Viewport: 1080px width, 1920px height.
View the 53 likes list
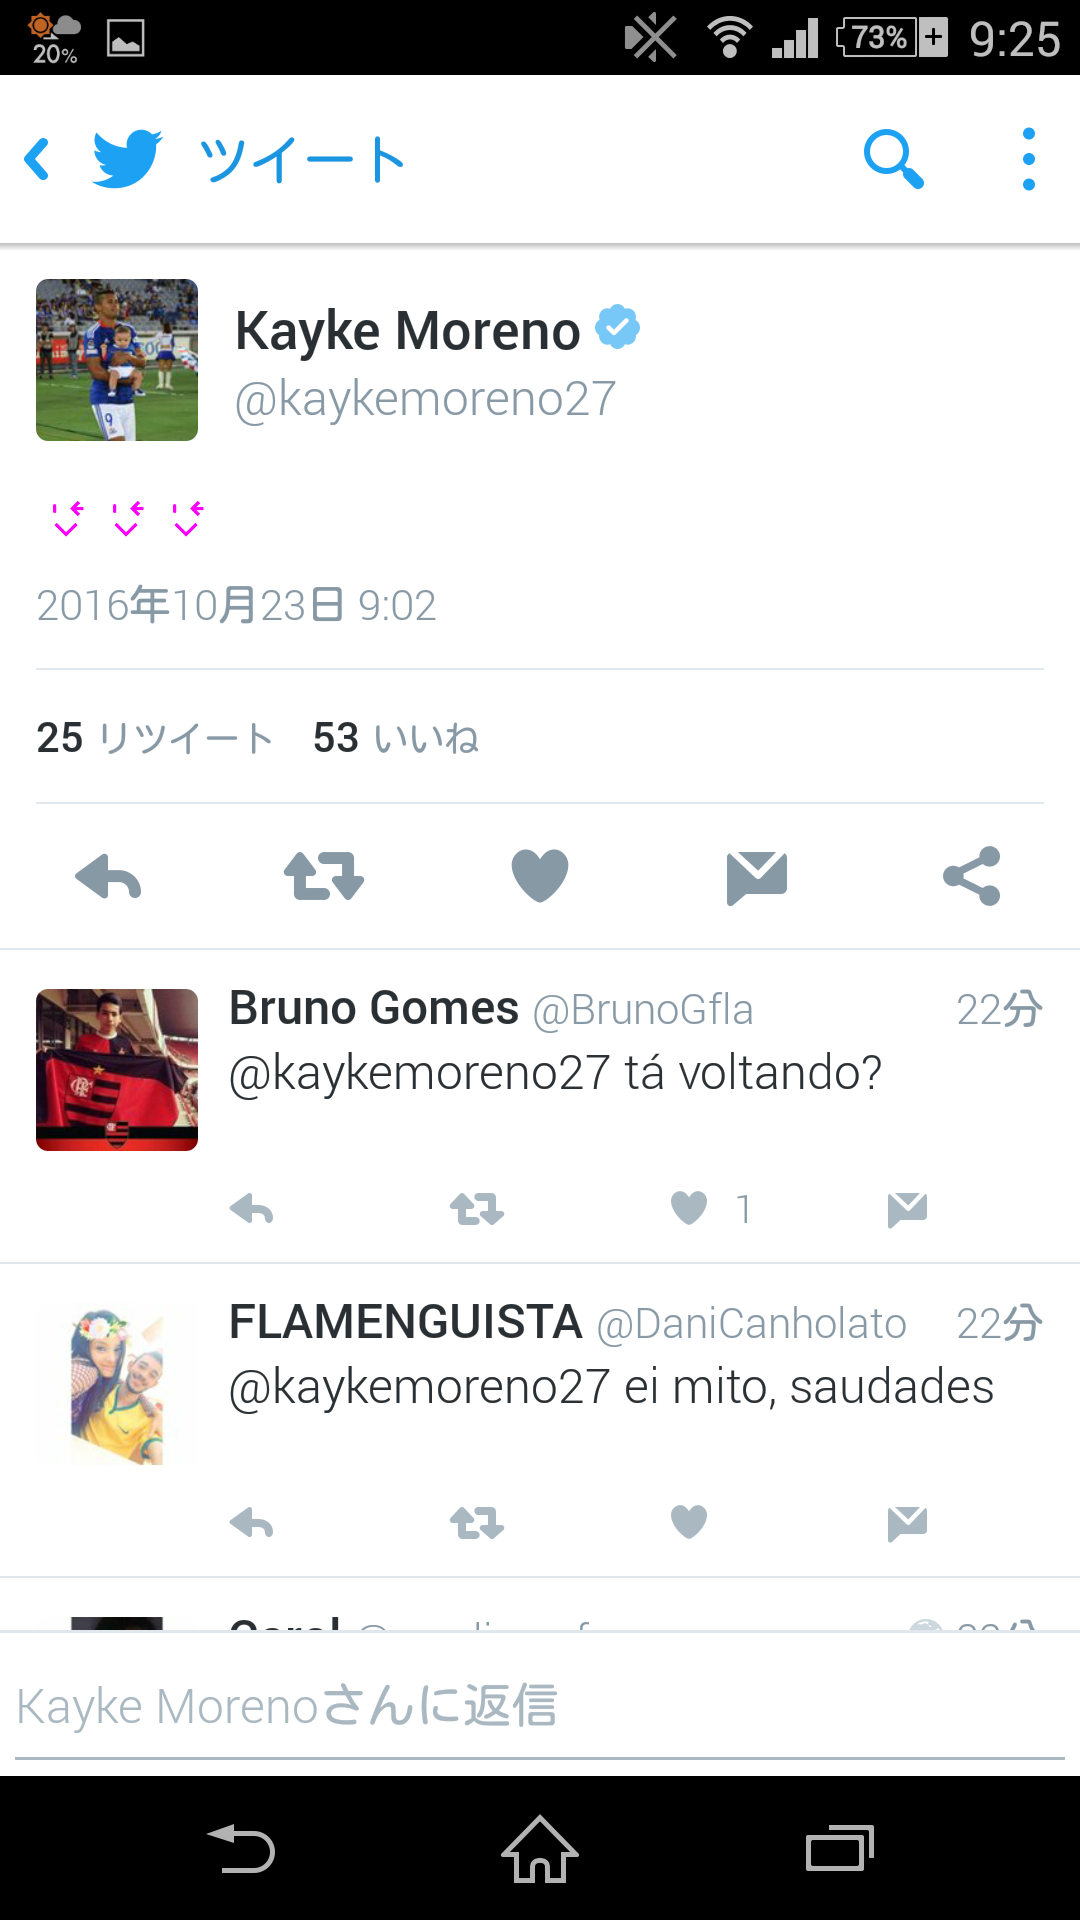tap(396, 739)
